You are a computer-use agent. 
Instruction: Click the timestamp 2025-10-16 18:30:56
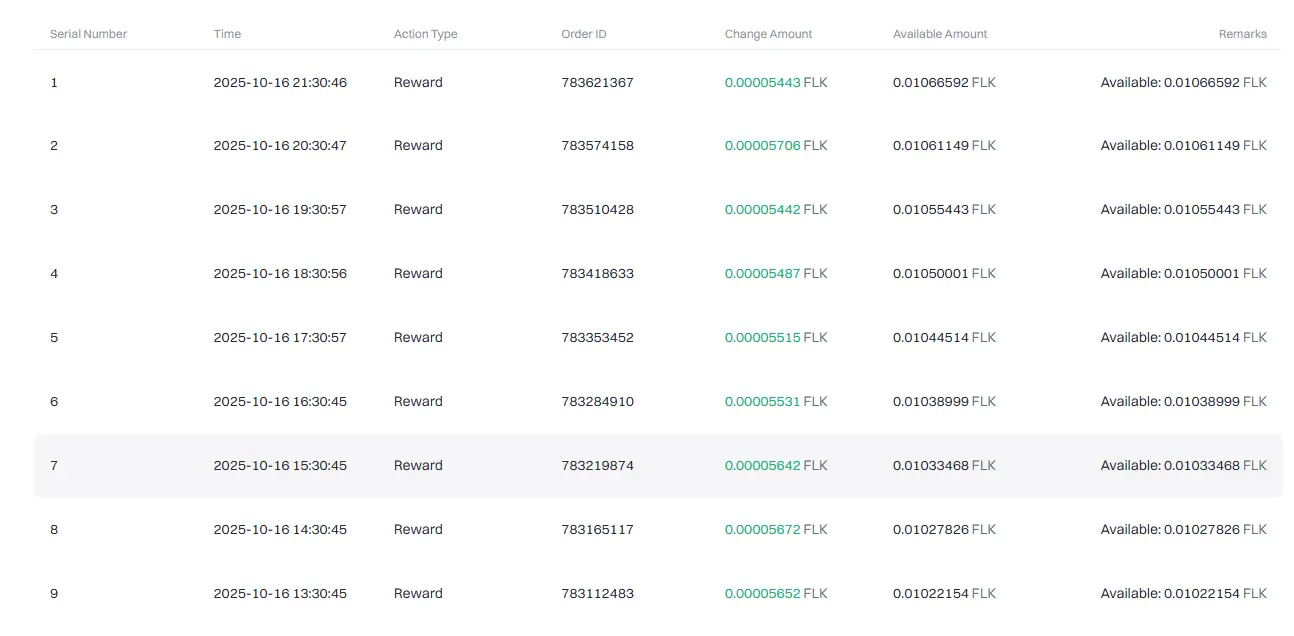(x=280, y=274)
